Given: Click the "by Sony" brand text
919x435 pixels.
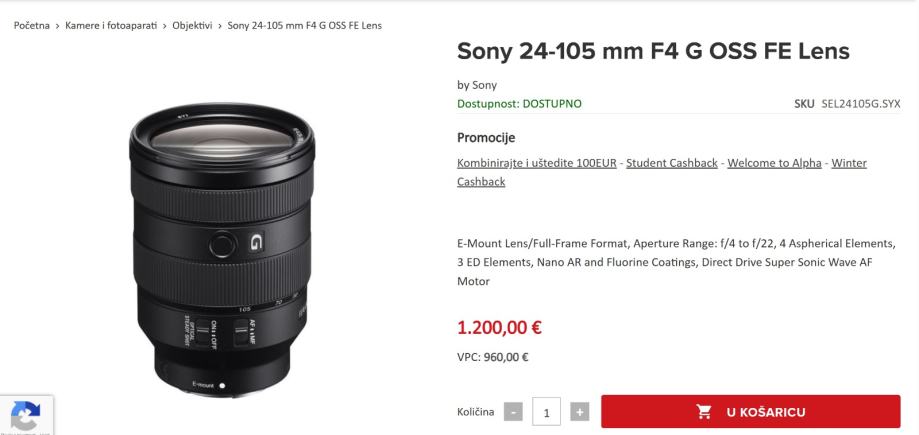Looking at the screenshot, I should [x=476, y=85].
